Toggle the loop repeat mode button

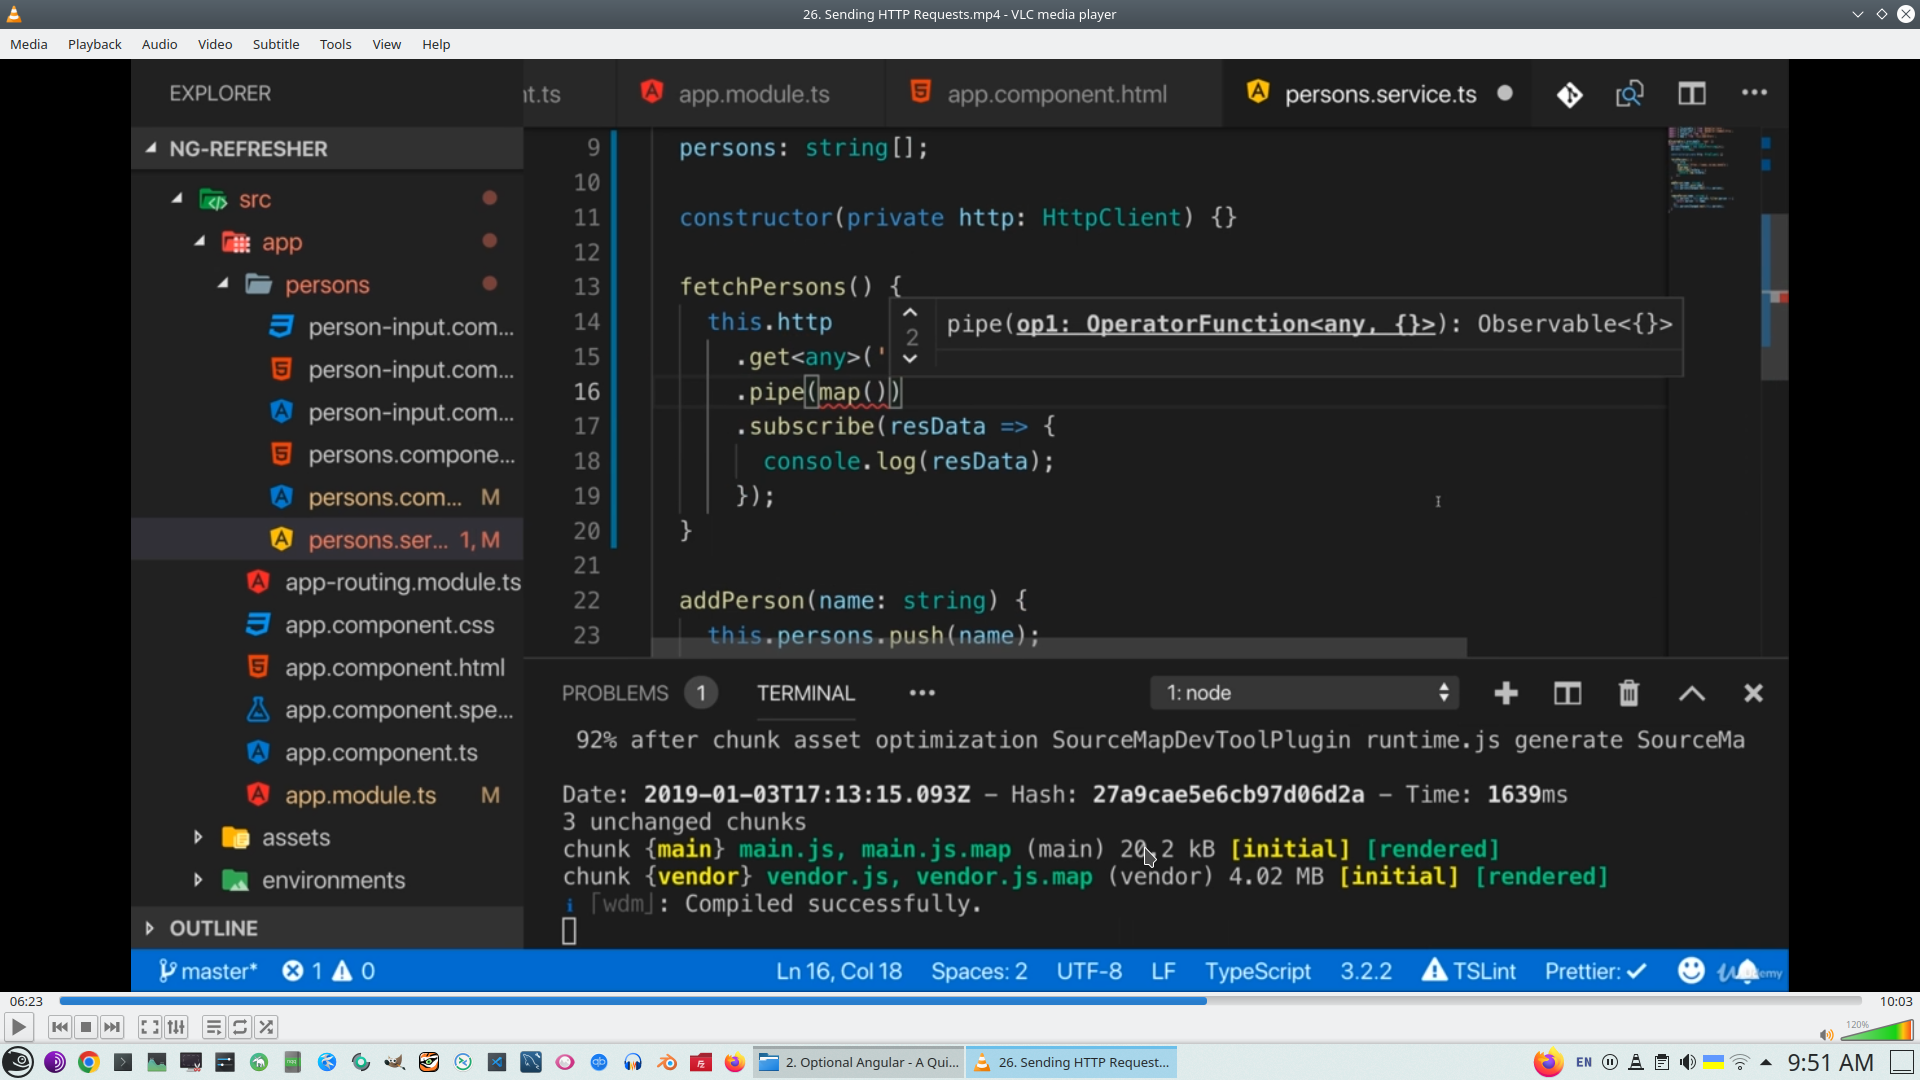pos(240,1027)
